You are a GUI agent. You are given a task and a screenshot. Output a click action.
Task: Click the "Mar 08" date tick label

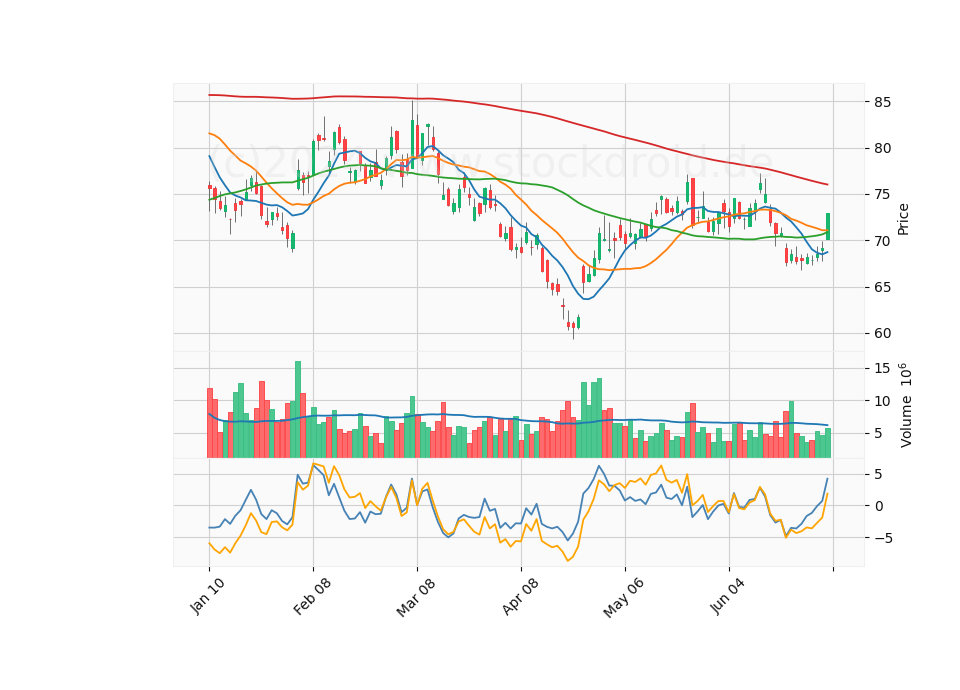pos(416,597)
